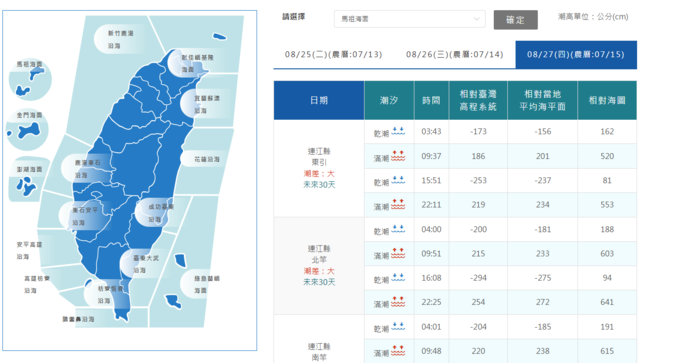
Task: Switch to the 08/25(二) date tab
Action: click(333, 54)
